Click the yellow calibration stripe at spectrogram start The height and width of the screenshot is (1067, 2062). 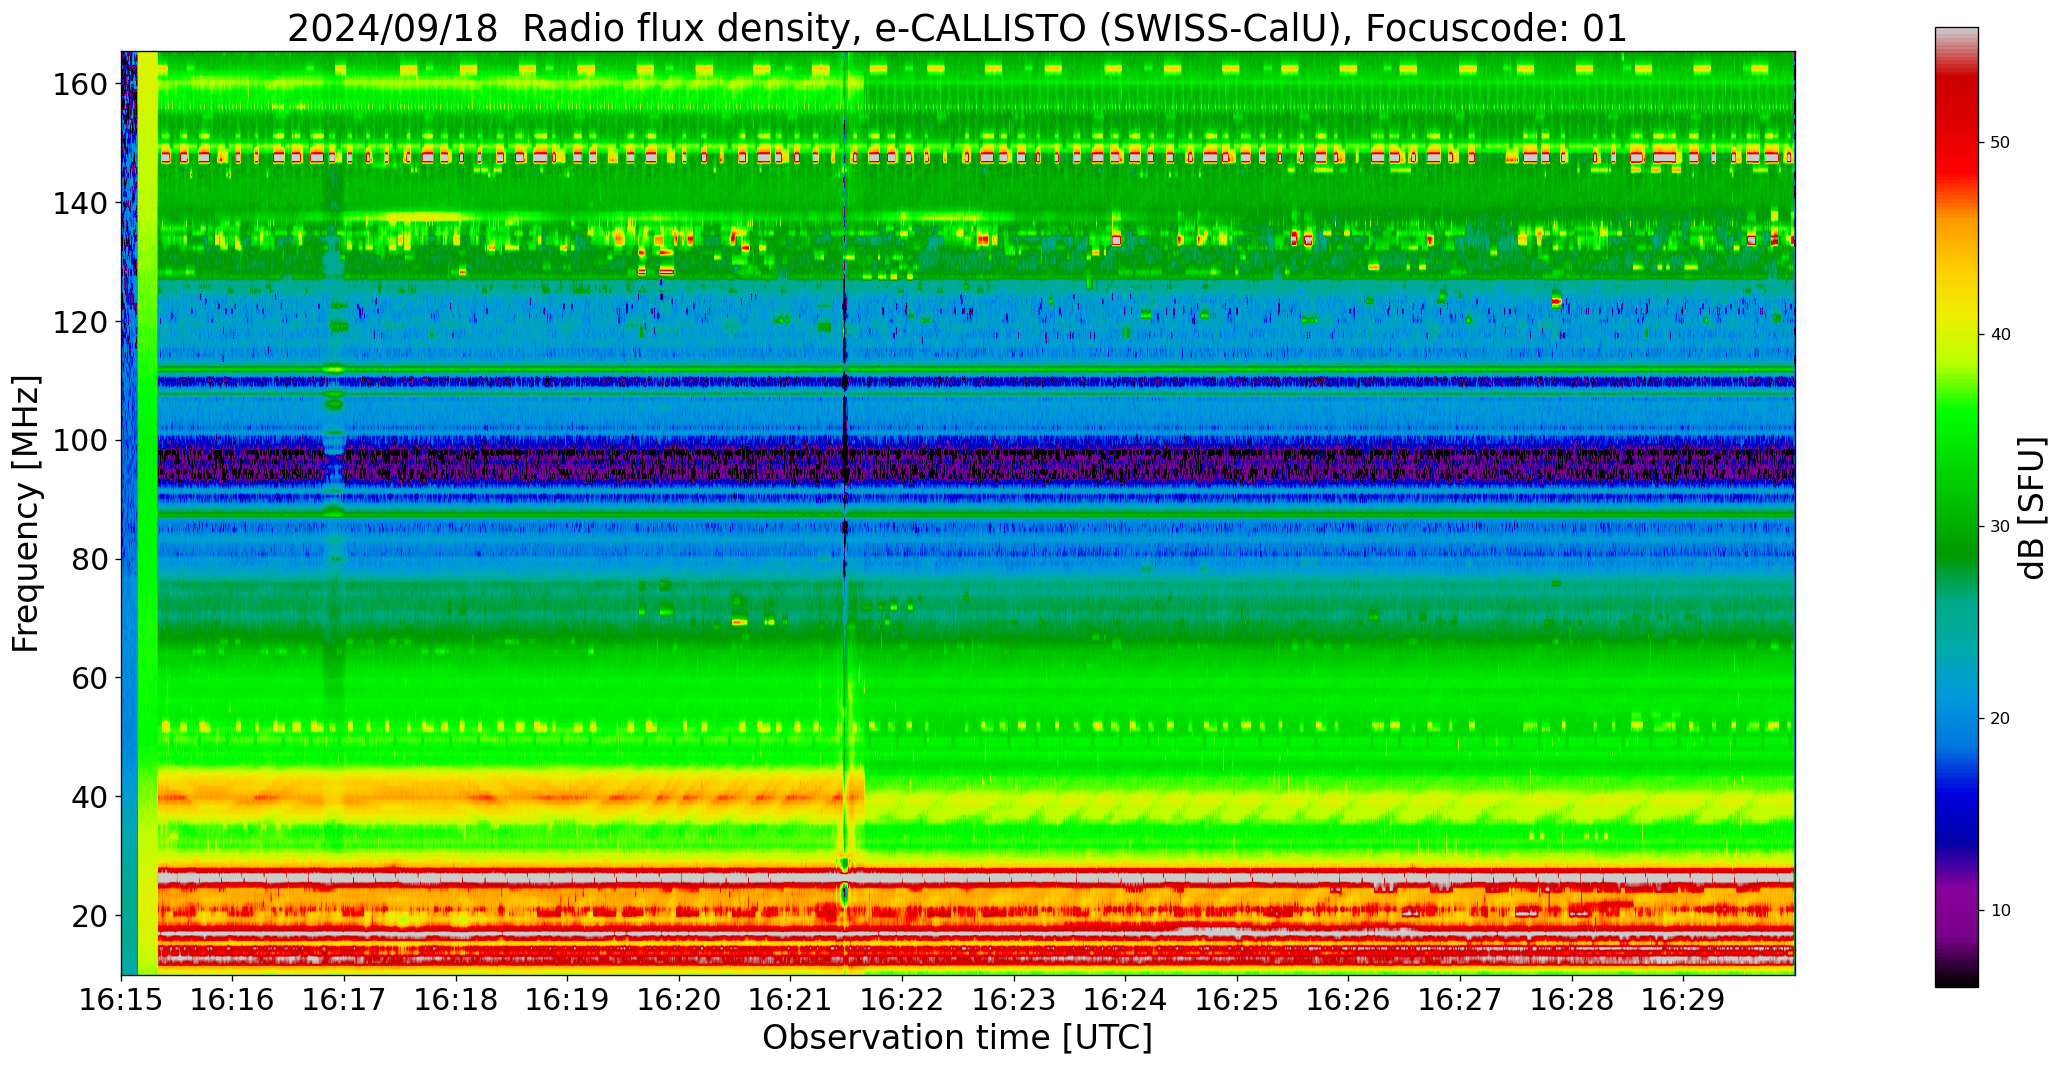[x=147, y=513]
